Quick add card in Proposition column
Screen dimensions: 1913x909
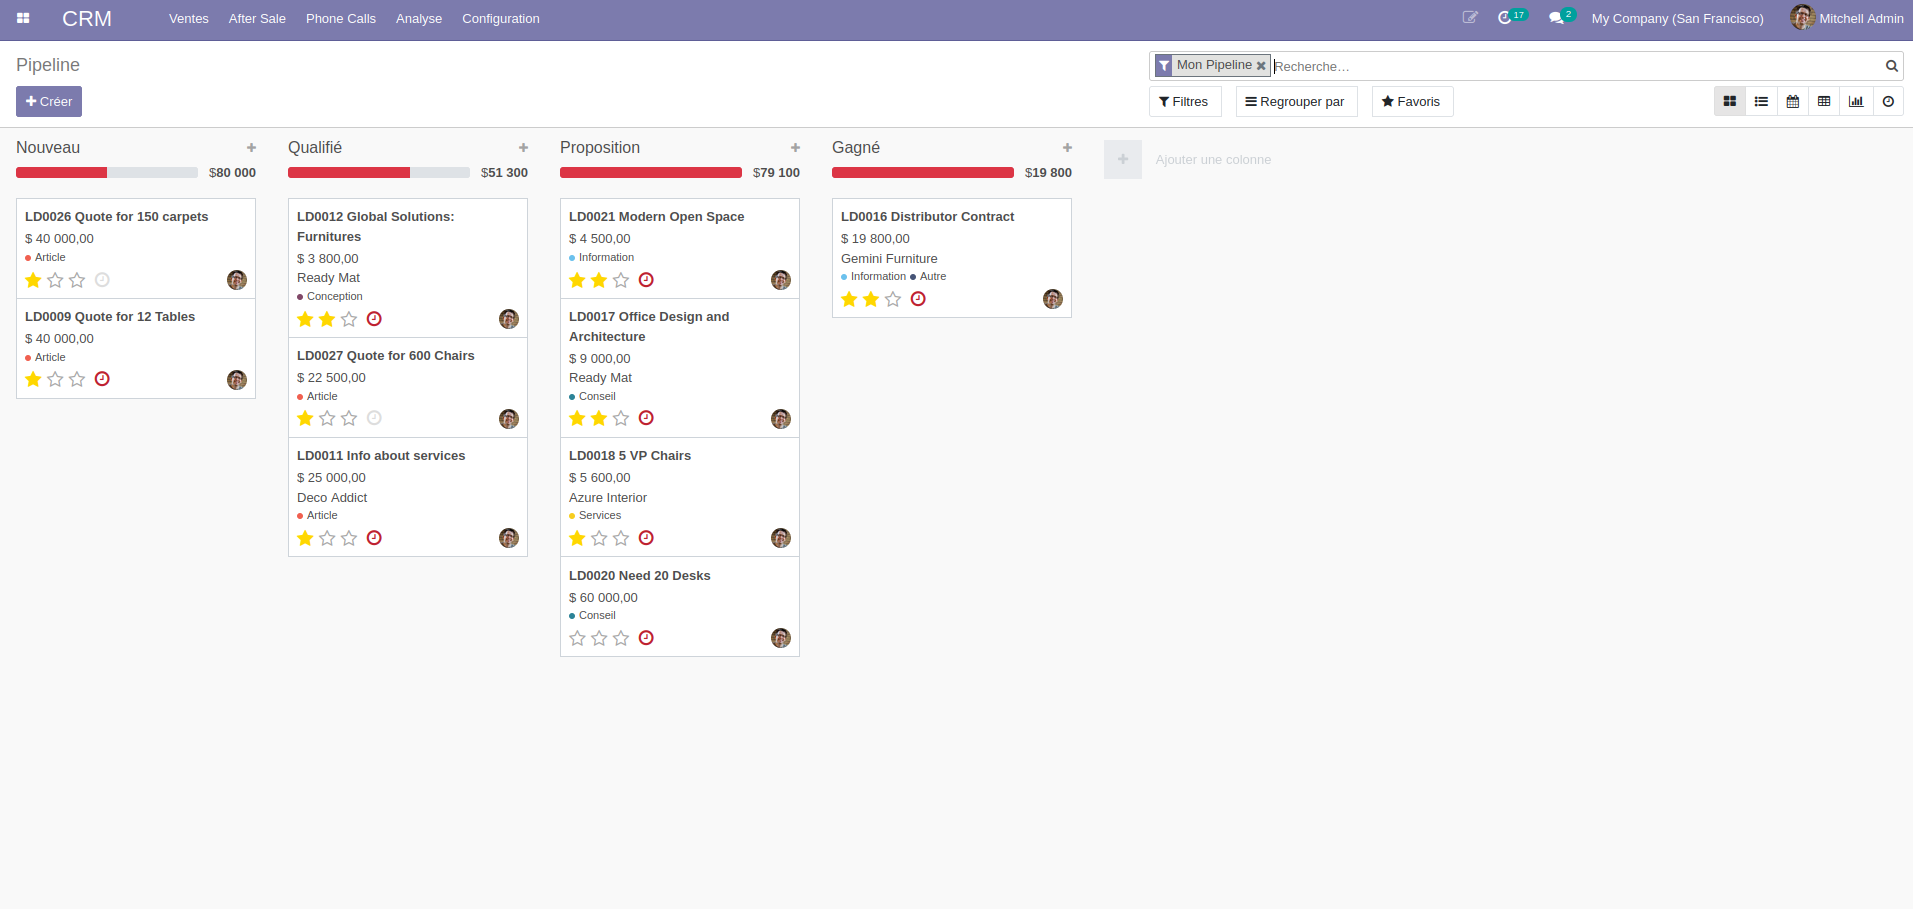(x=795, y=147)
